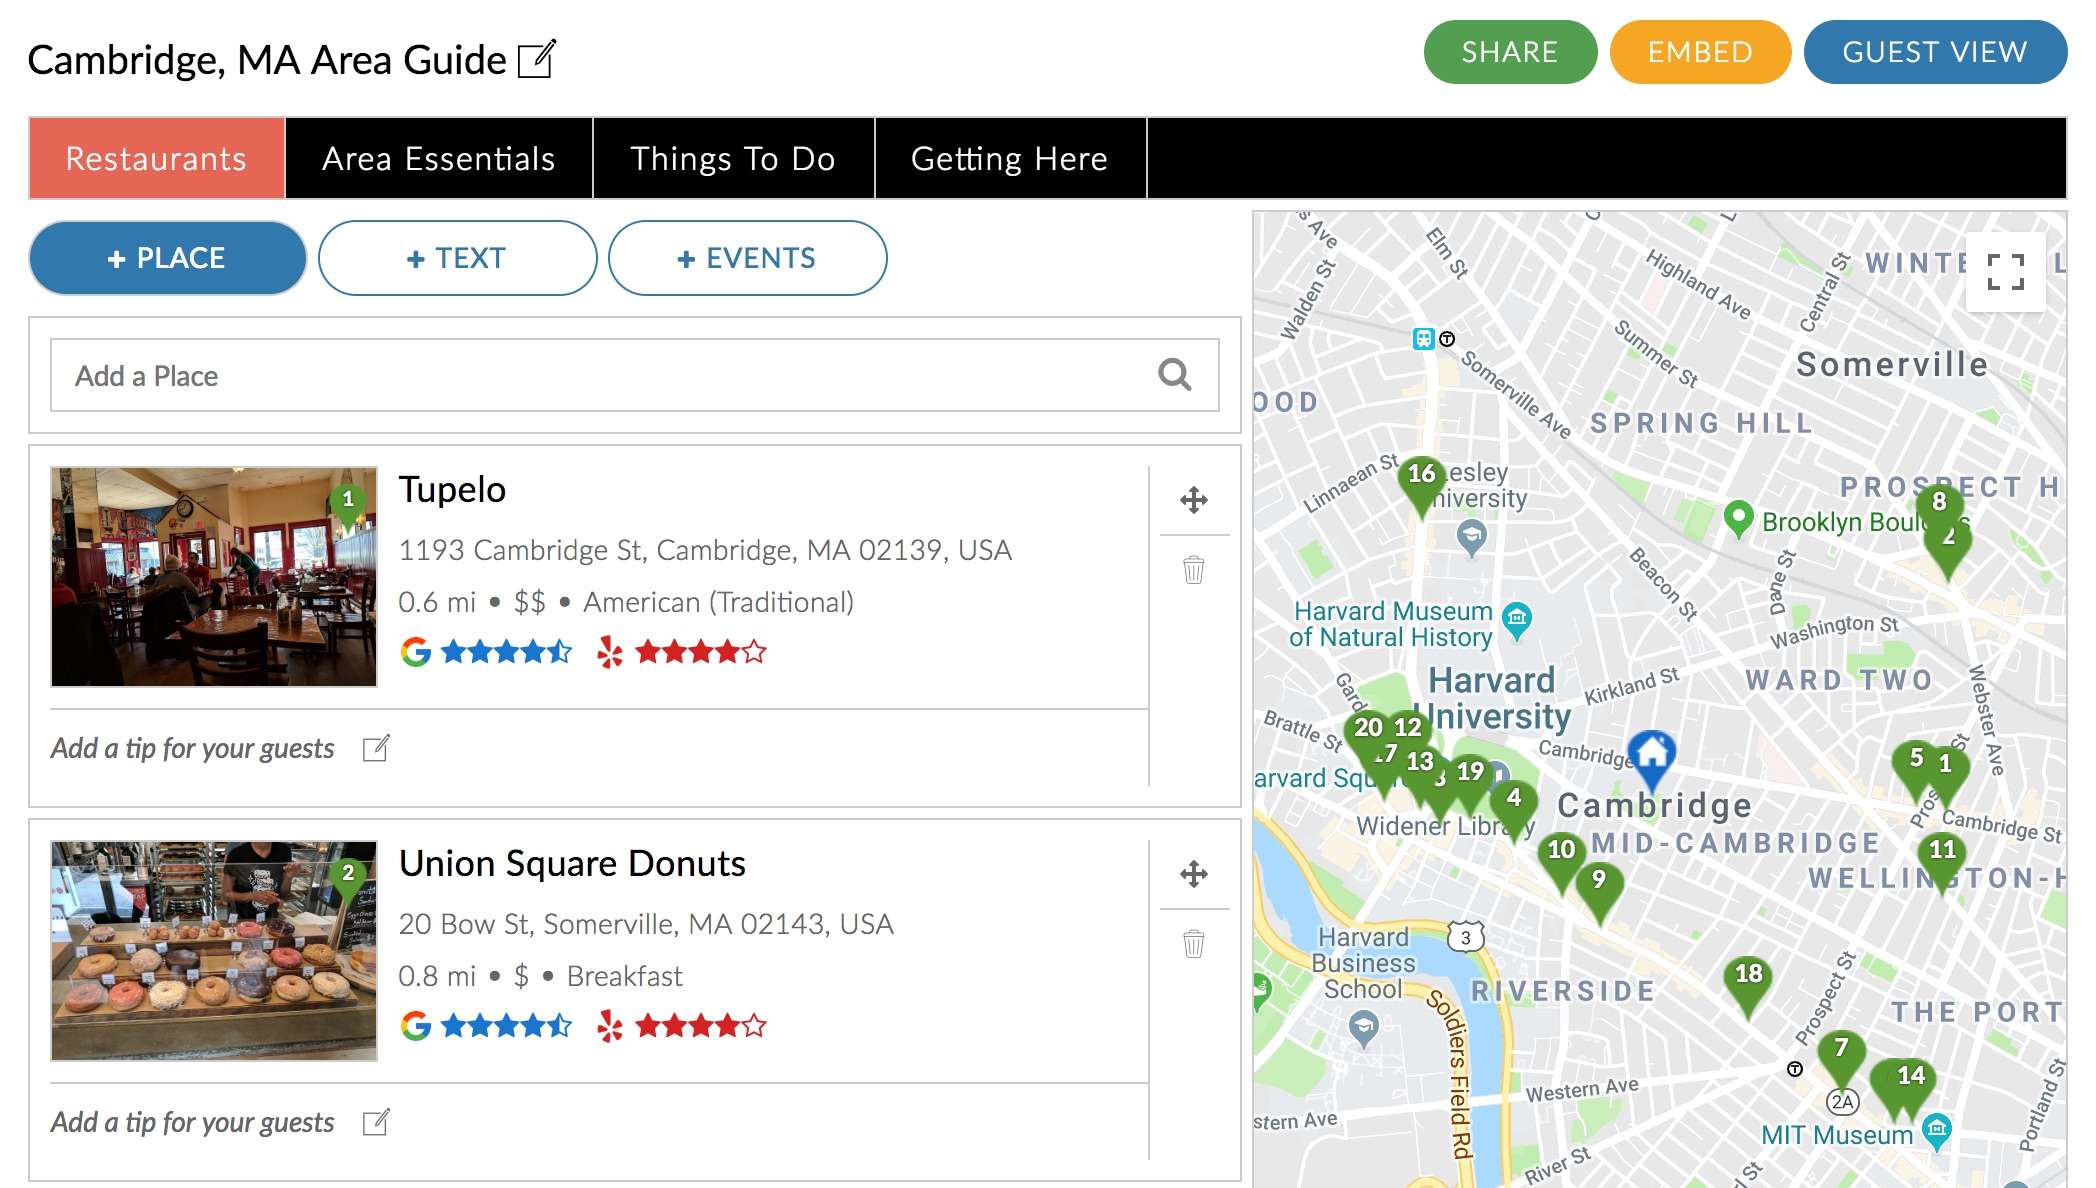Select map pin number 5
The height and width of the screenshot is (1188, 2096).
pos(1915,762)
